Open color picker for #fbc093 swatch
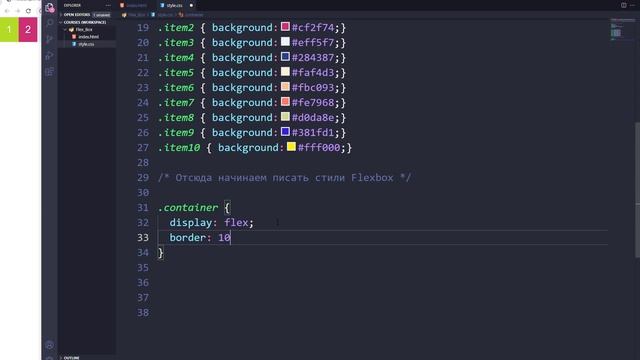 coord(285,87)
